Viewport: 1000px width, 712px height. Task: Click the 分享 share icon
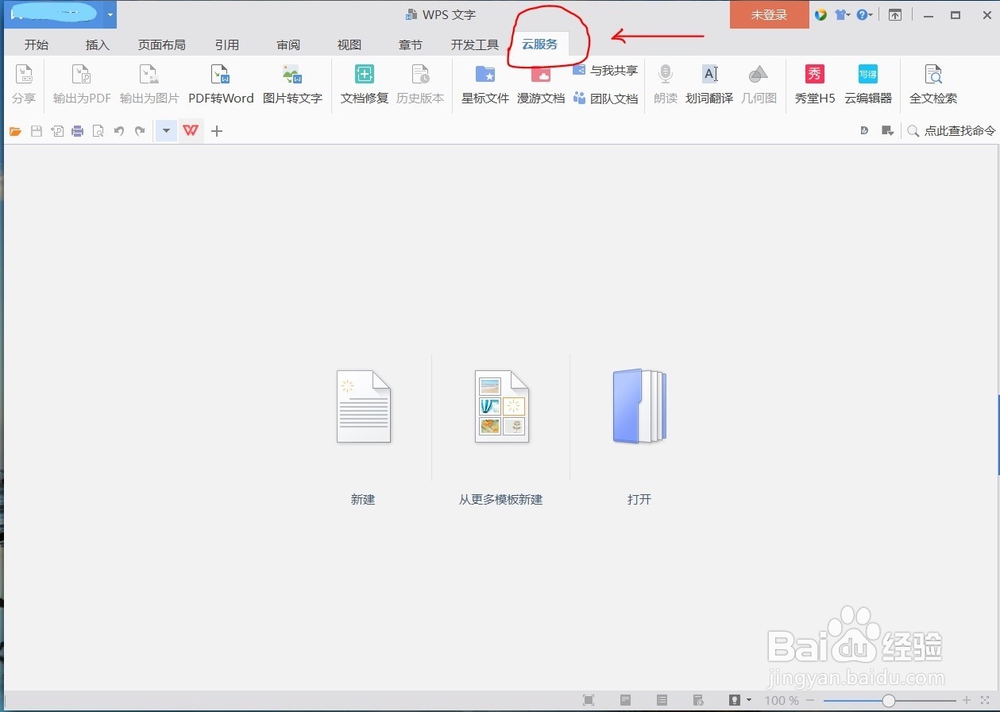pyautogui.click(x=24, y=84)
